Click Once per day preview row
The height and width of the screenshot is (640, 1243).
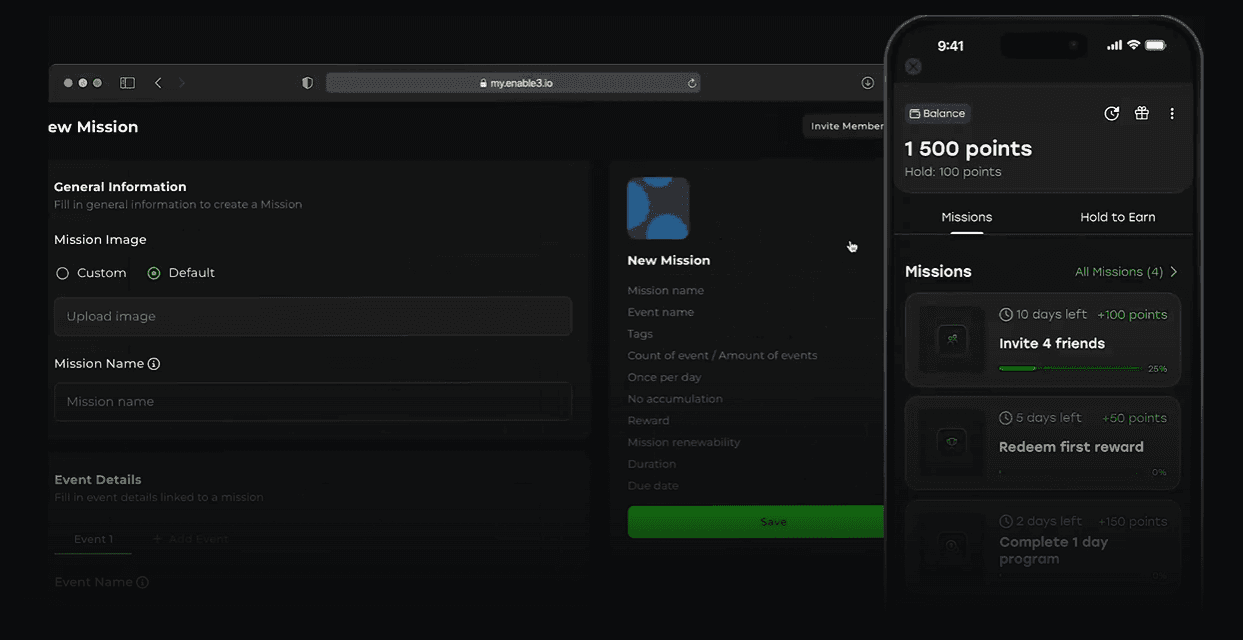(664, 377)
